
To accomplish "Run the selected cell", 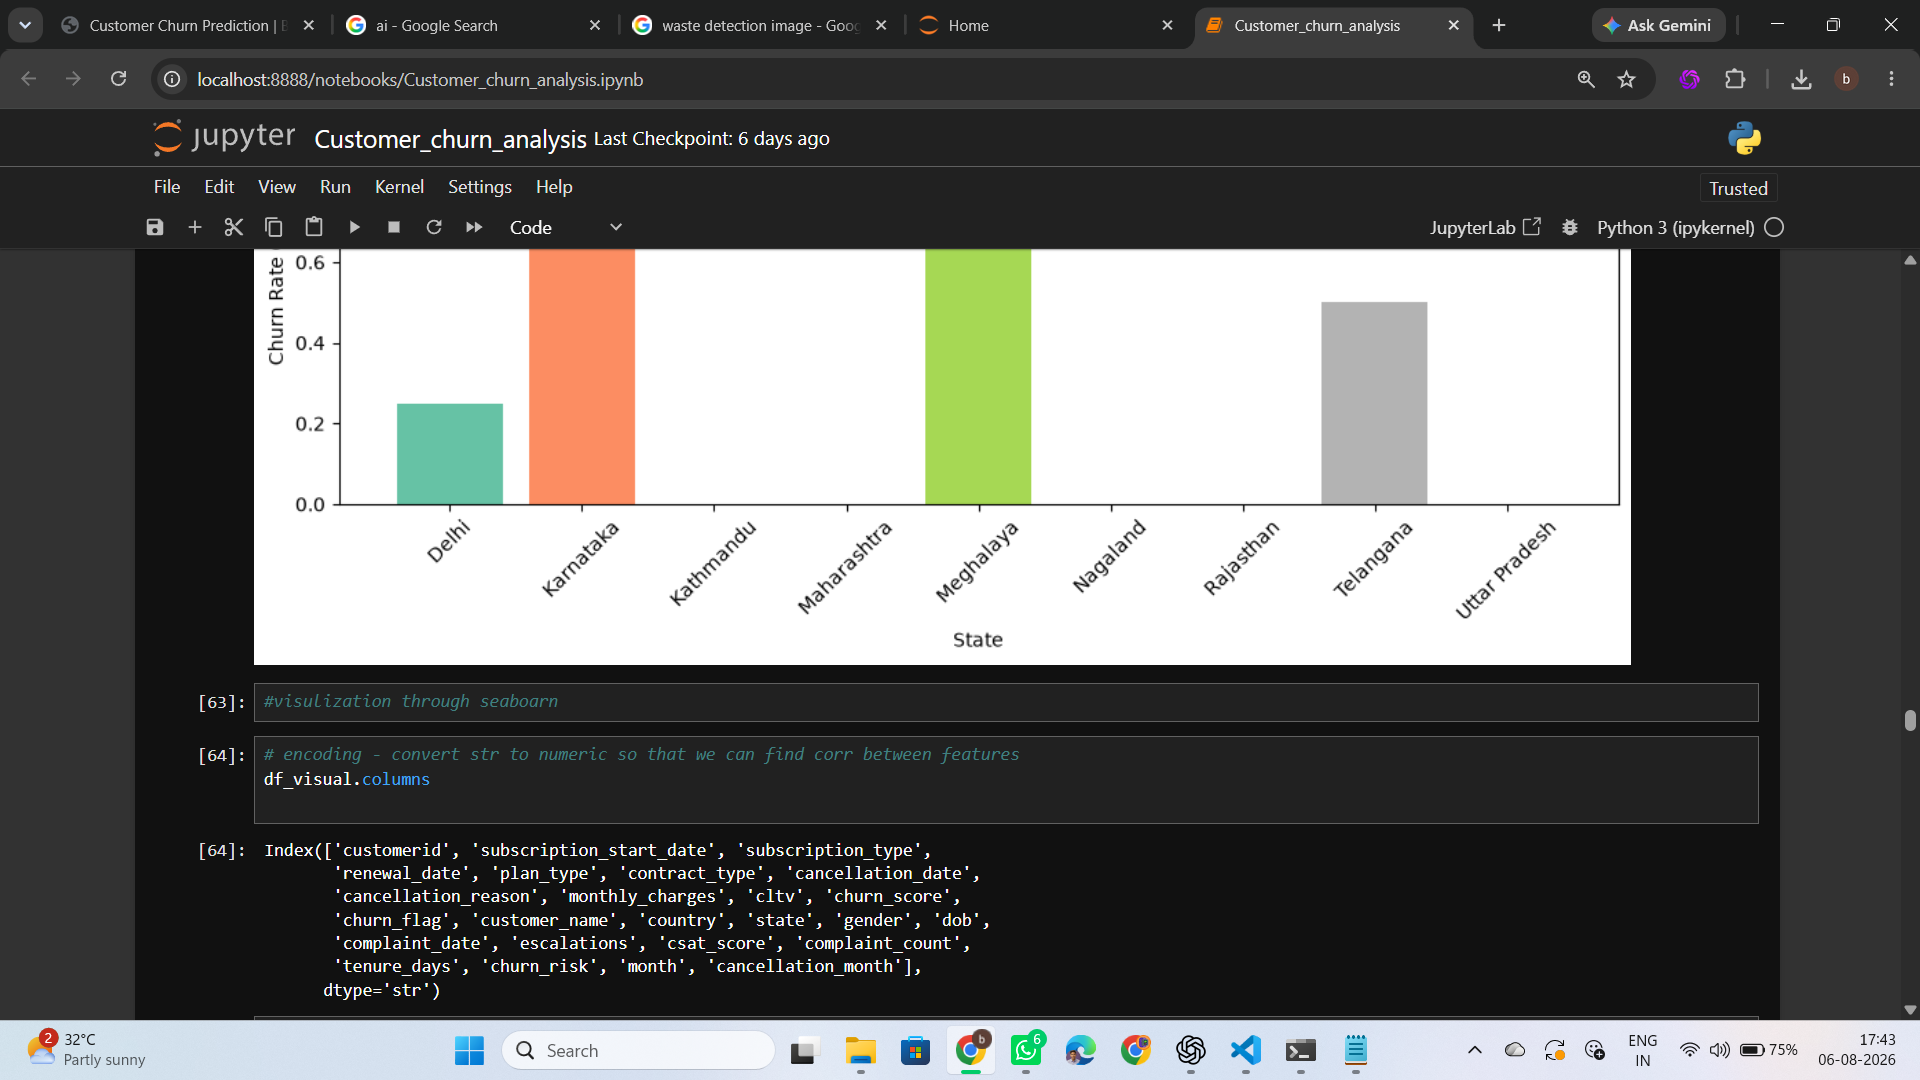I will [x=354, y=227].
